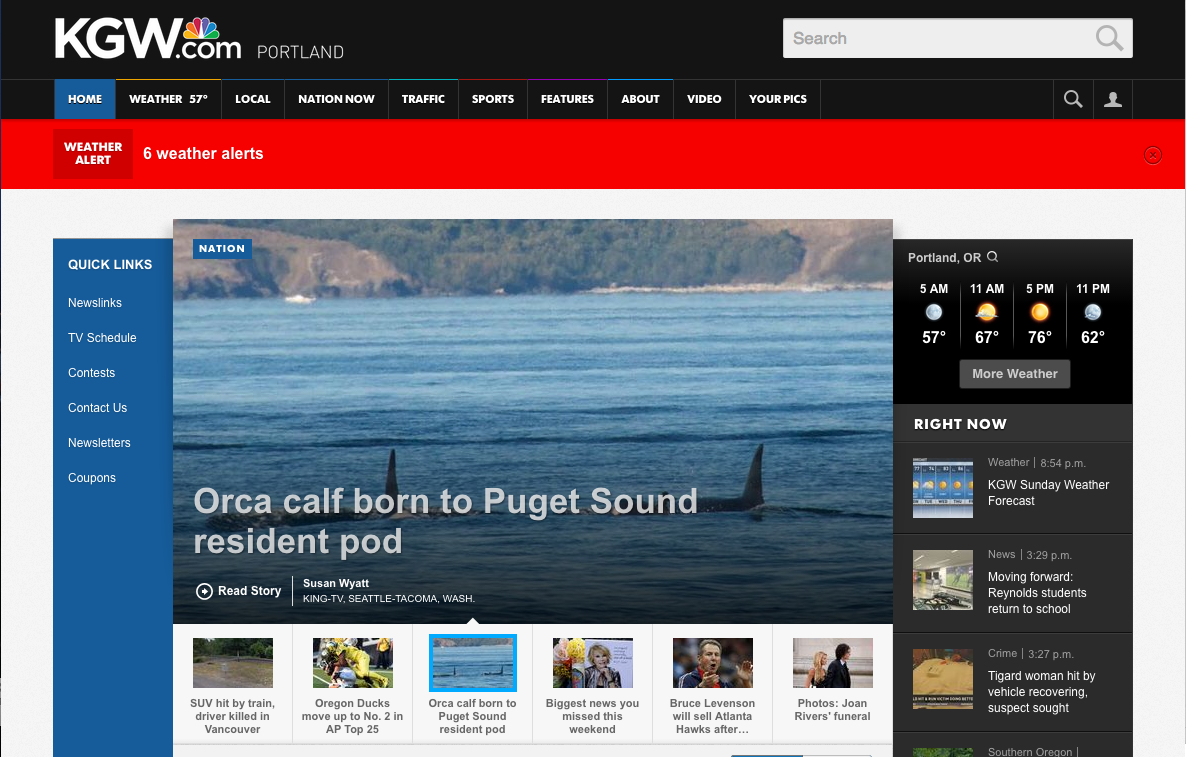Viewport: 1186px width, 757px height.
Task: Click the WEATHER ALERT badge on the red banner
Action: coord(92,154)
